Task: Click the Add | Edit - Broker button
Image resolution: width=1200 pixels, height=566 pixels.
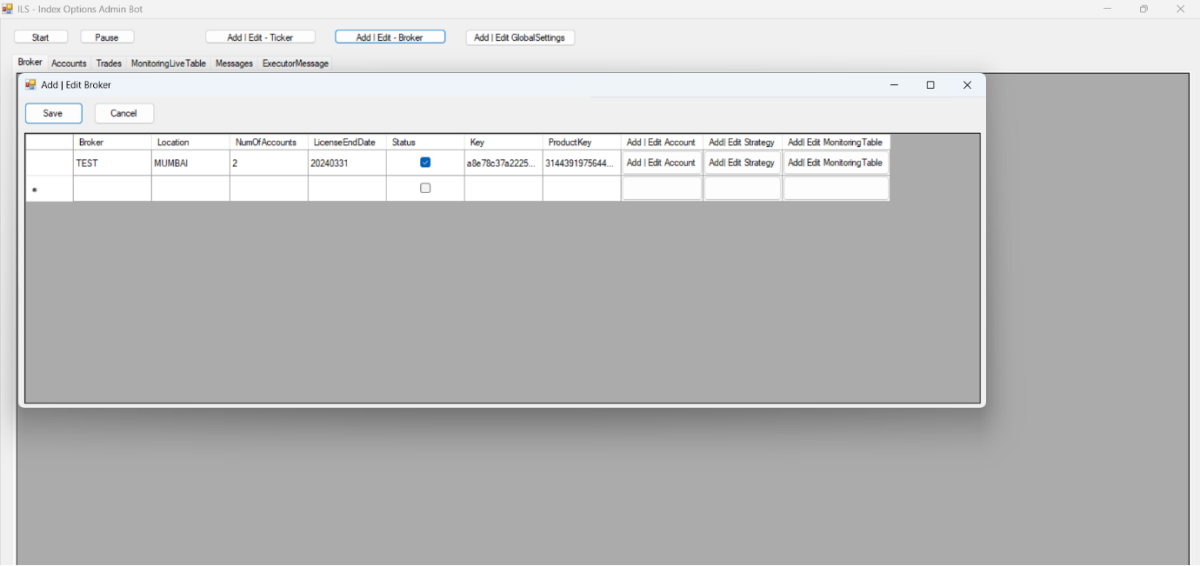Action: (390, 37)
